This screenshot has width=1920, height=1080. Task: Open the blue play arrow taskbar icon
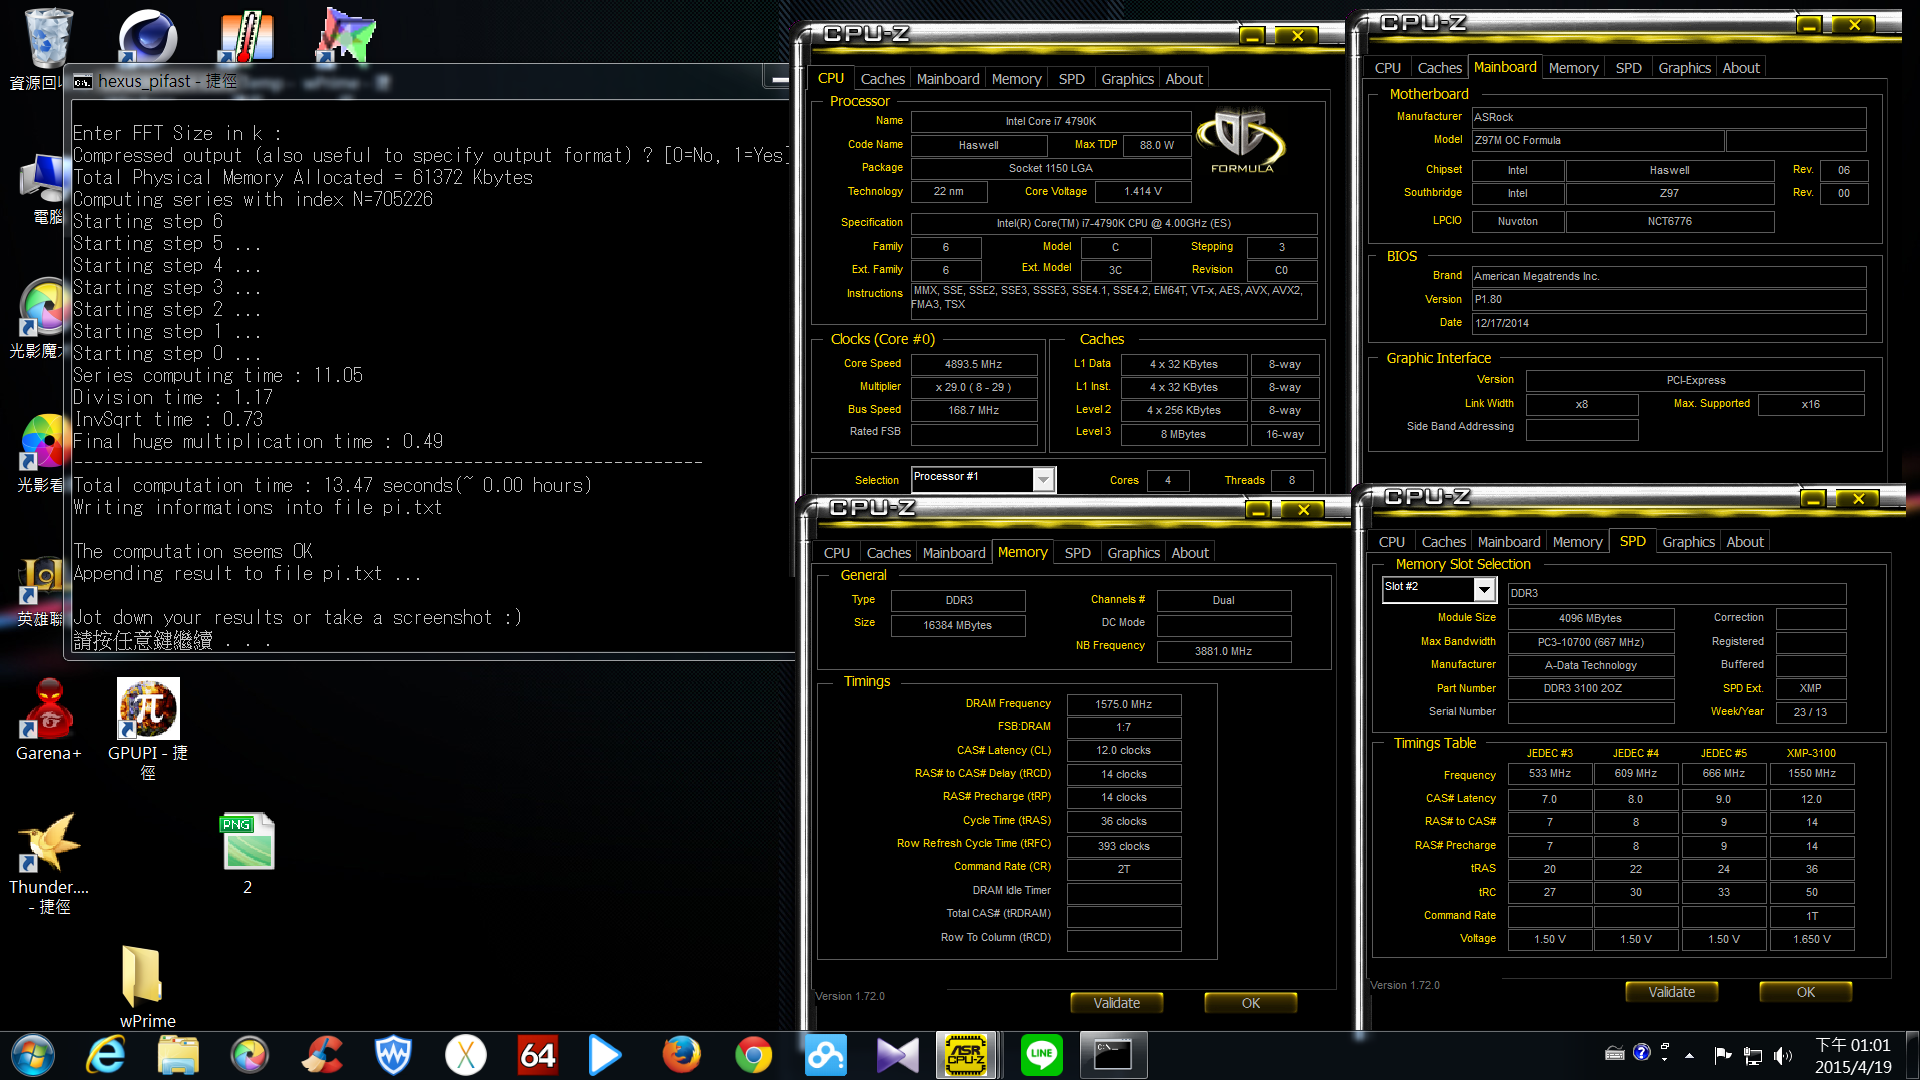click(x=604, y=1055)
